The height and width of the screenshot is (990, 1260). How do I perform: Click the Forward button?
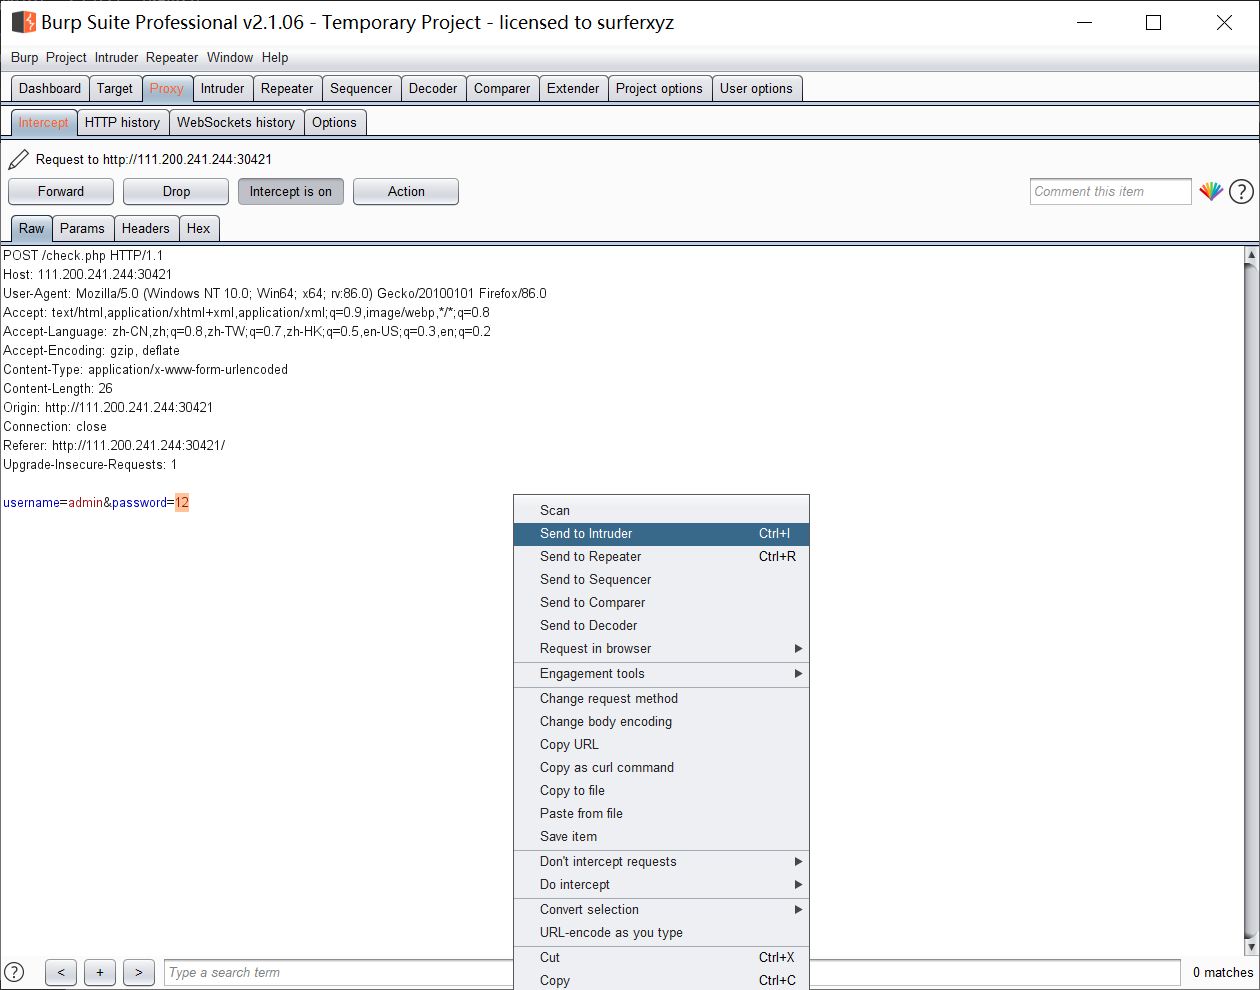[61, 191]
